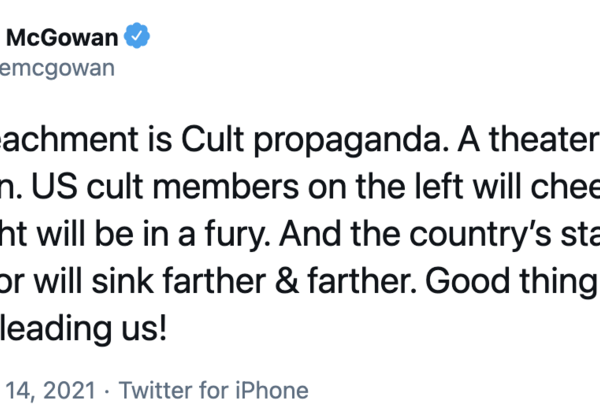Click the dot separator before Twitter for iPhone
The height and width of the screenshot is (419, 600).
coord(109,391)
